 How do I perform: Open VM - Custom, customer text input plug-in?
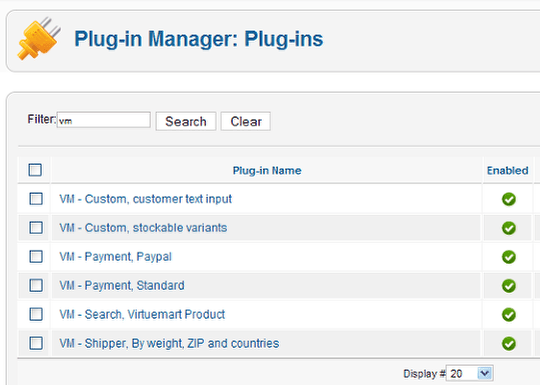click(x=145, y=199)
